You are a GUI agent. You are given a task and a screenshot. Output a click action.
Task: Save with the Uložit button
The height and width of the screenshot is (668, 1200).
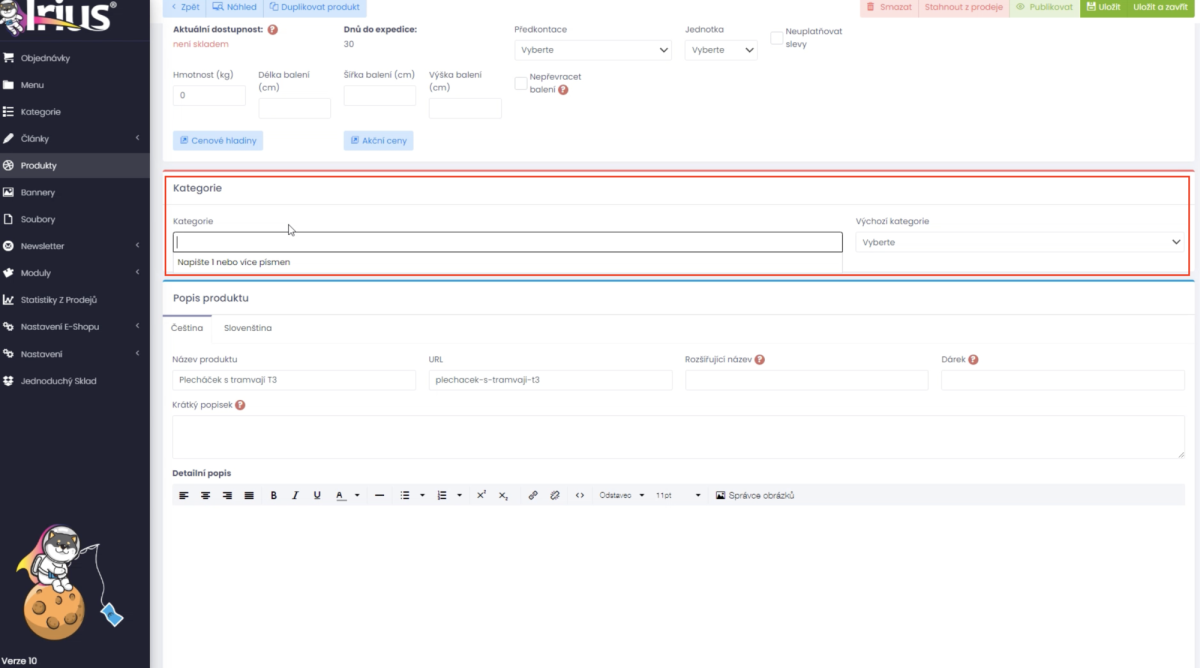[1102, 7]
